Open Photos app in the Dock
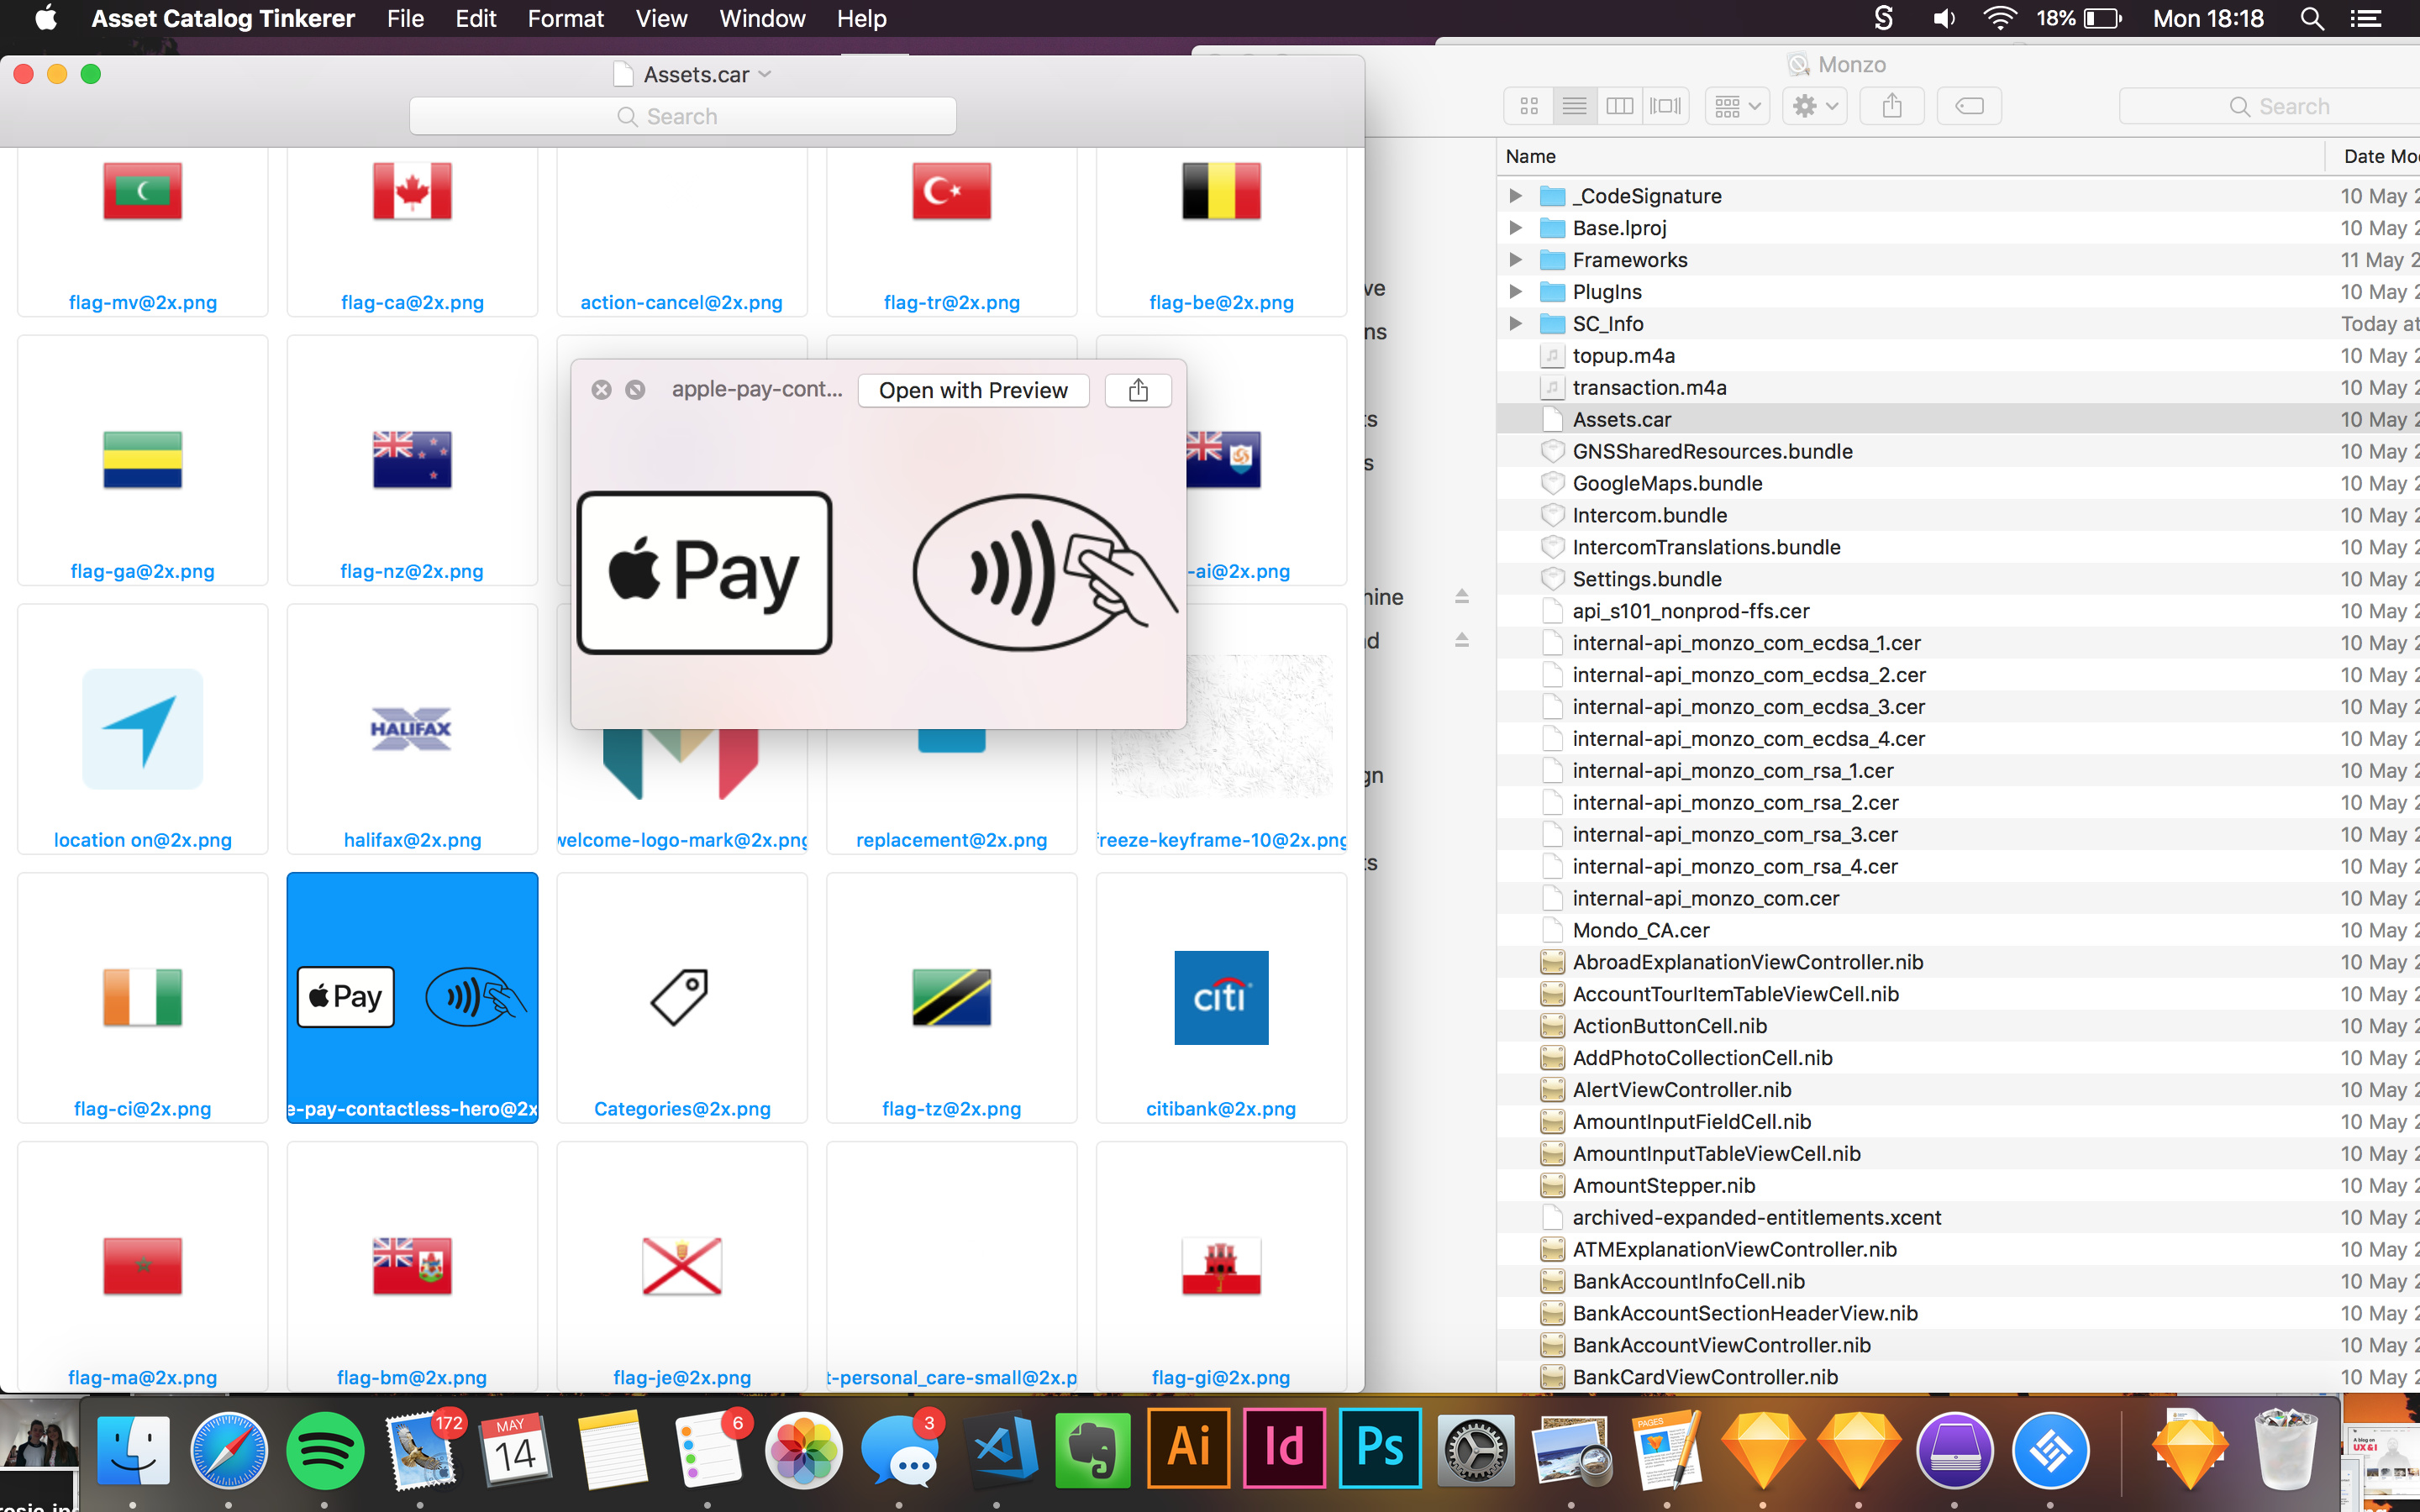The width and height of the screenshot is (2420, 1512). [803, 1449]
